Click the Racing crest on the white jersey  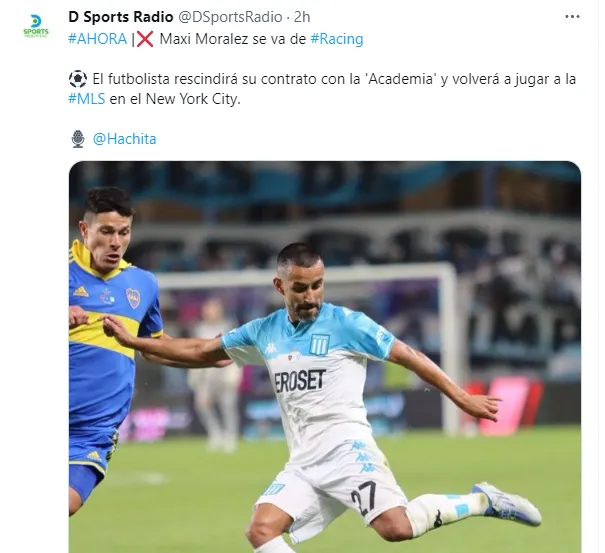click(x=320, y=344)
